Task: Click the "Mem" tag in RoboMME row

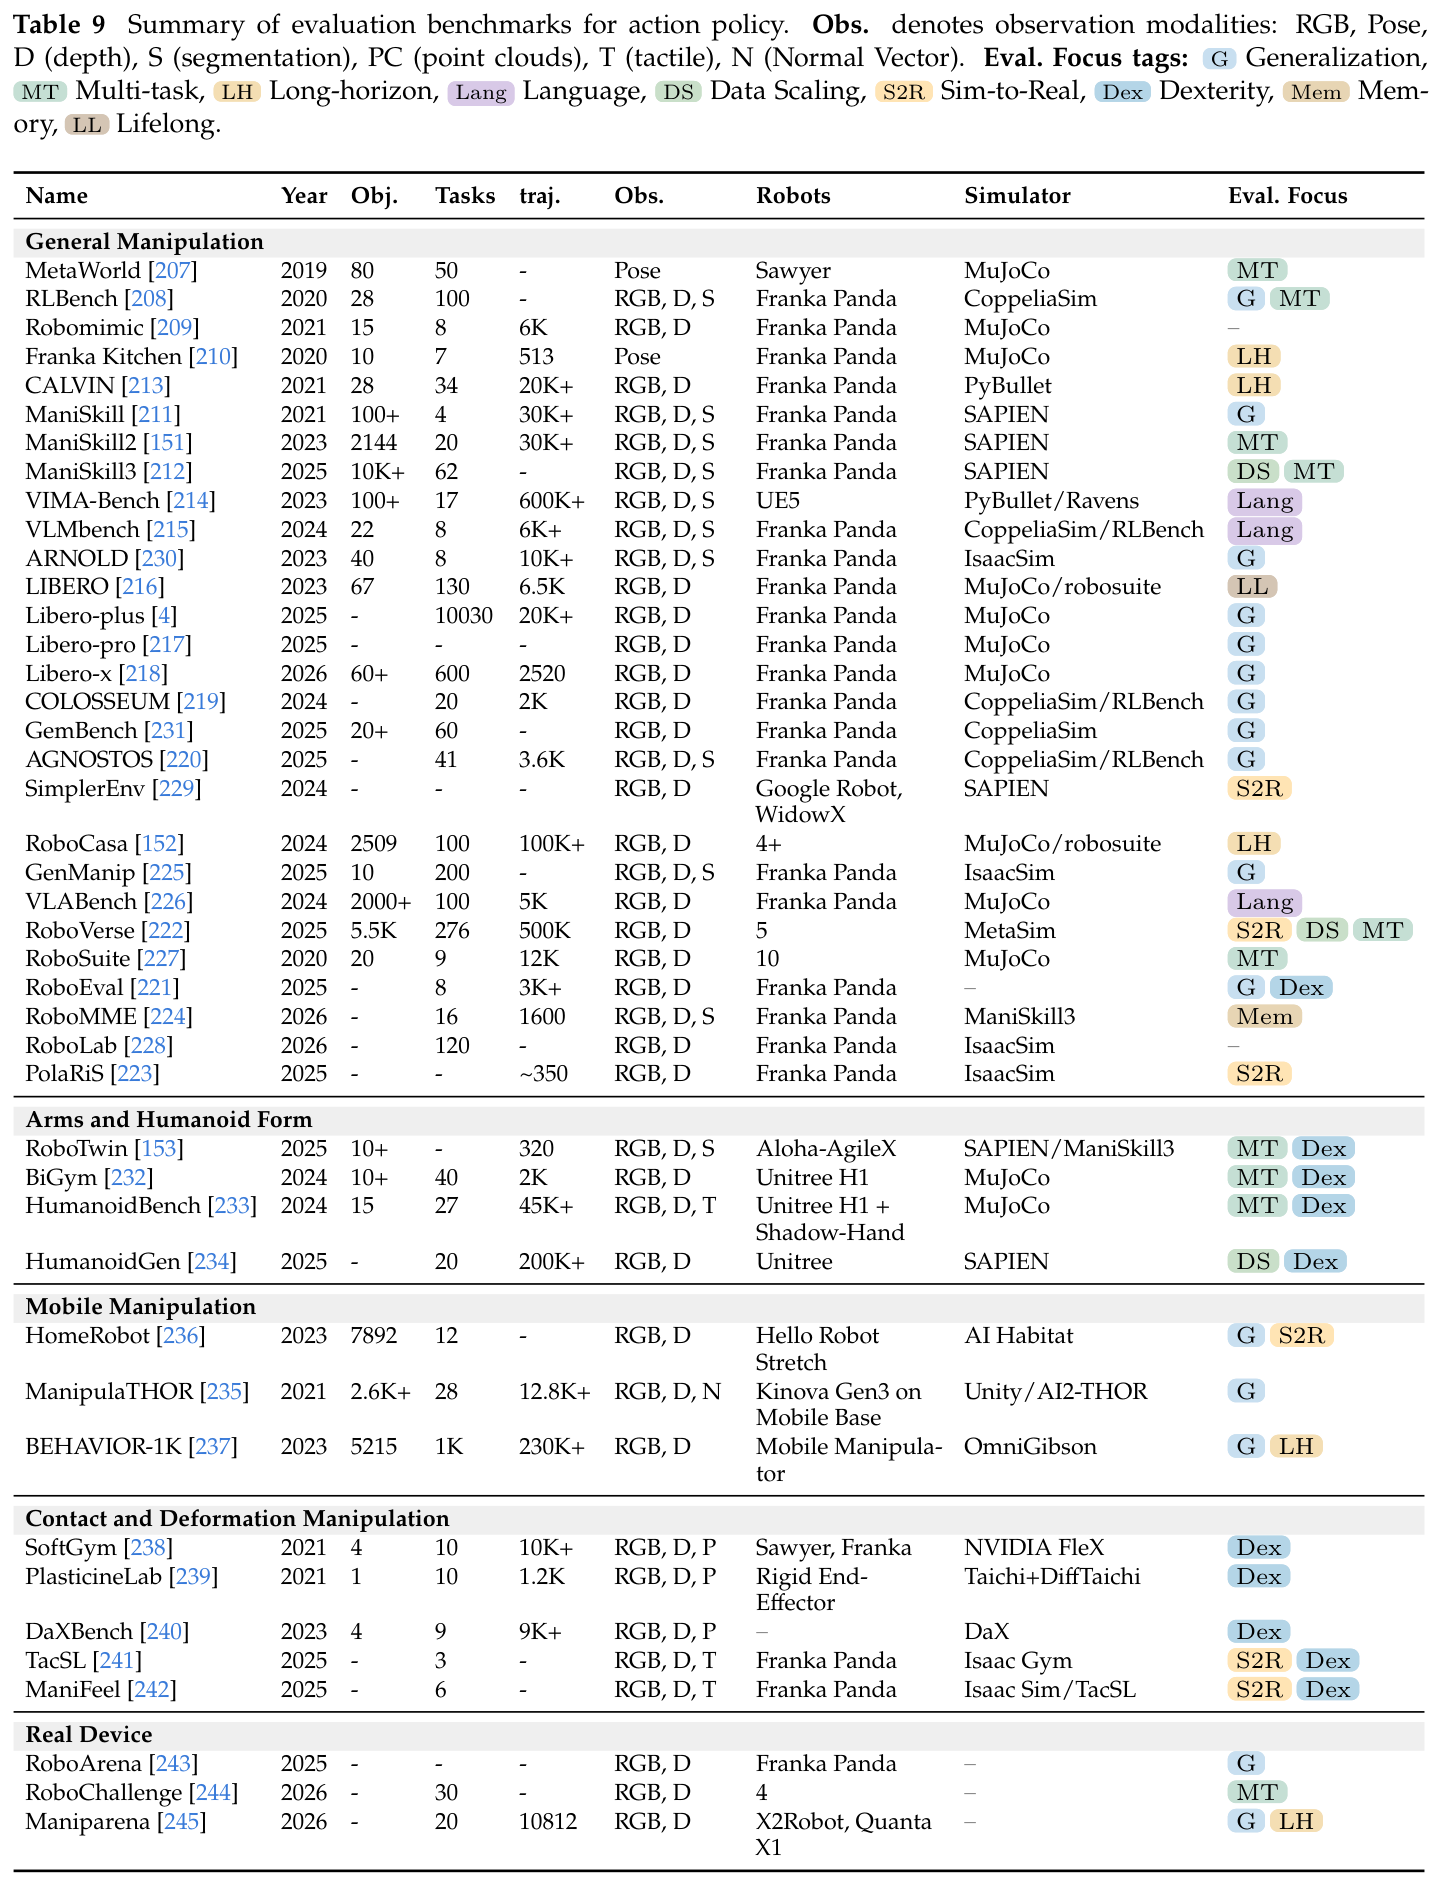Action: click(1263, 1017)
